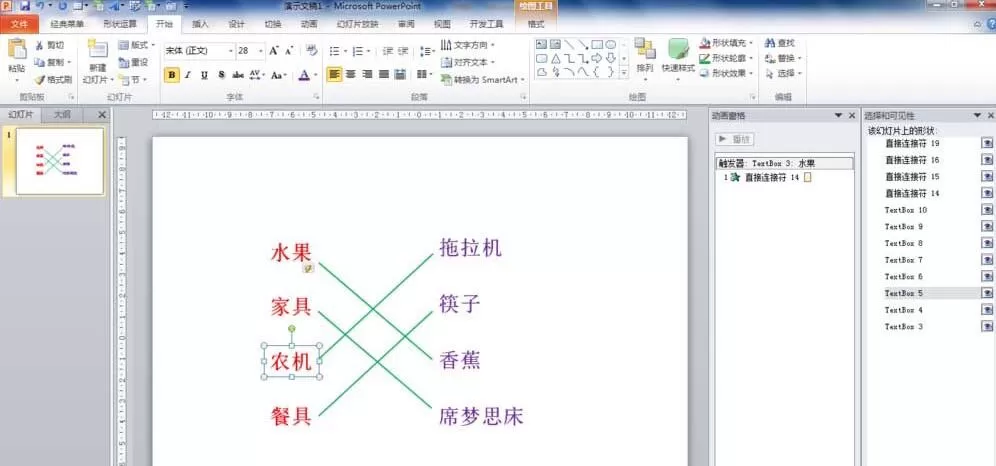Click the Play (播放) button in animation pane
The image size is (996, 466).
click(735, 139)
